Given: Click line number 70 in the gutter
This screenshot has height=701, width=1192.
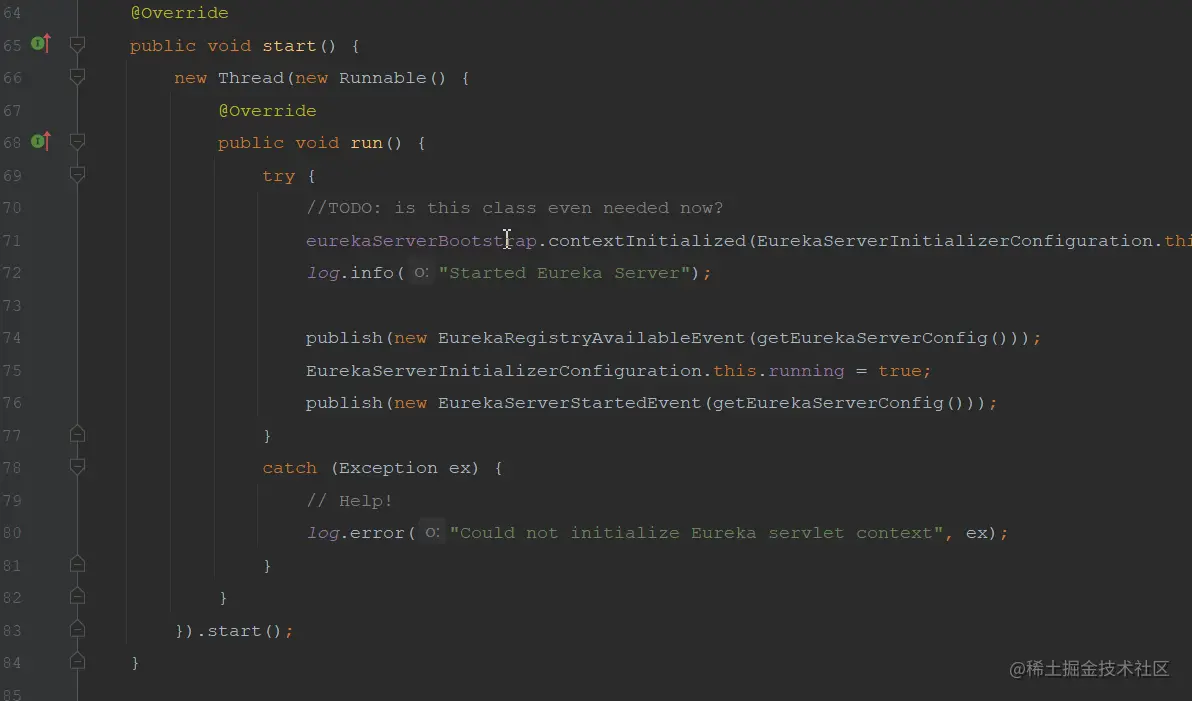Looking at the screenshot, I should coord(12,208).
